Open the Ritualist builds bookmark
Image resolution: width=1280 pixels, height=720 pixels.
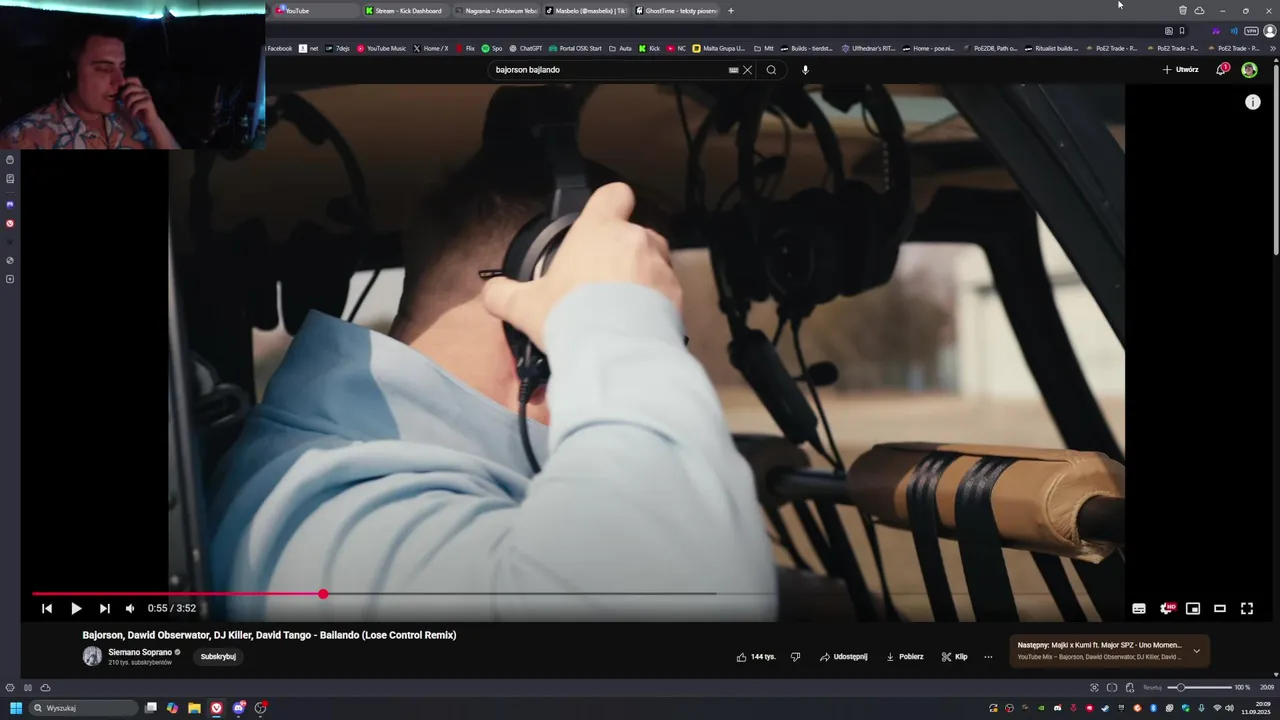tap(1052, 48)
